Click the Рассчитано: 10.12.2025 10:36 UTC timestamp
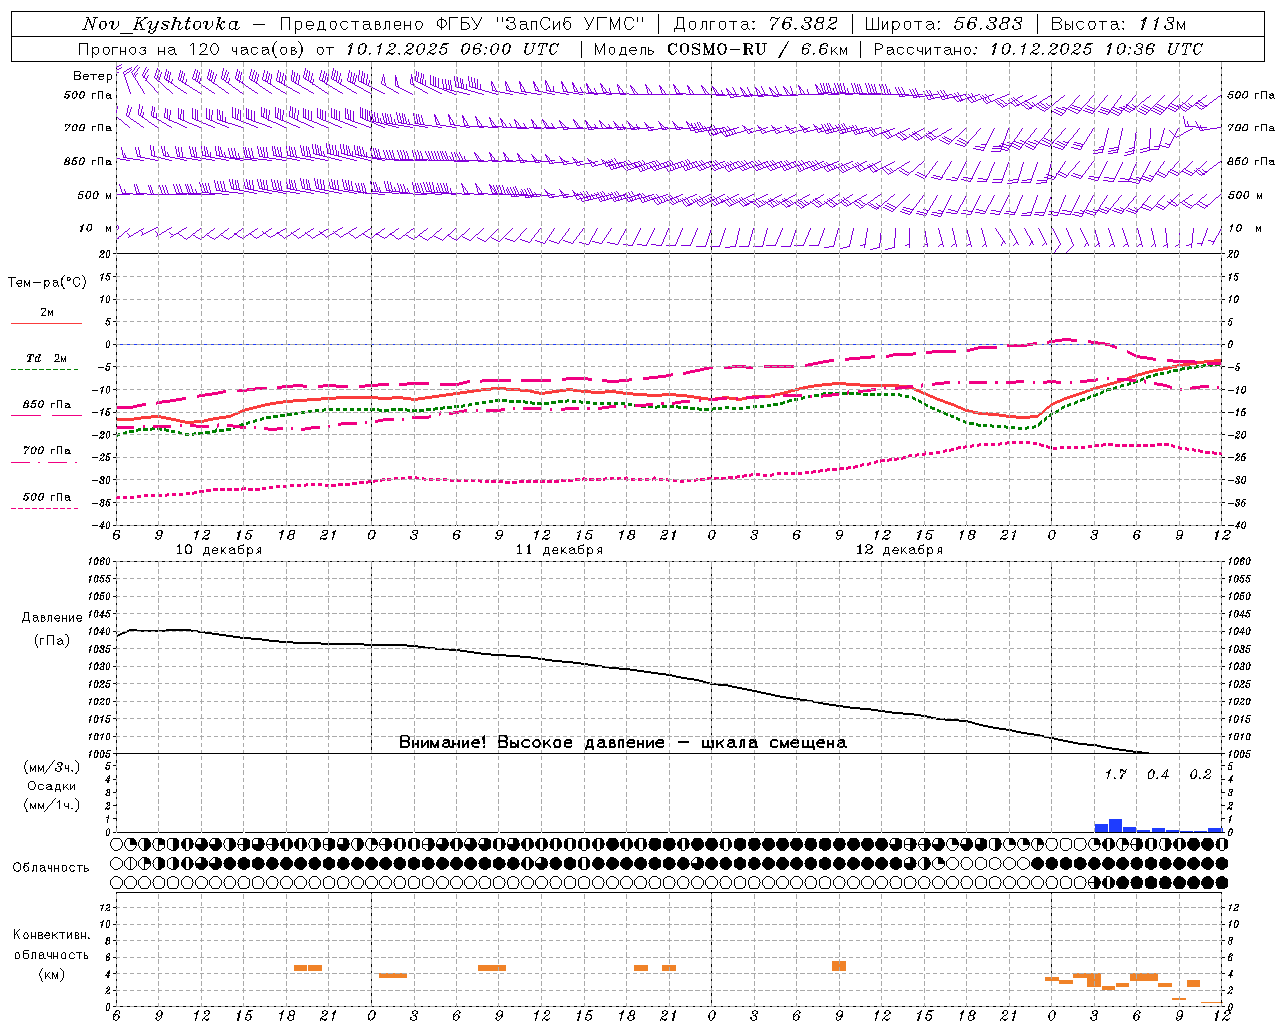Screen dimensions: 1280x1024 (x=1038, y=49)
